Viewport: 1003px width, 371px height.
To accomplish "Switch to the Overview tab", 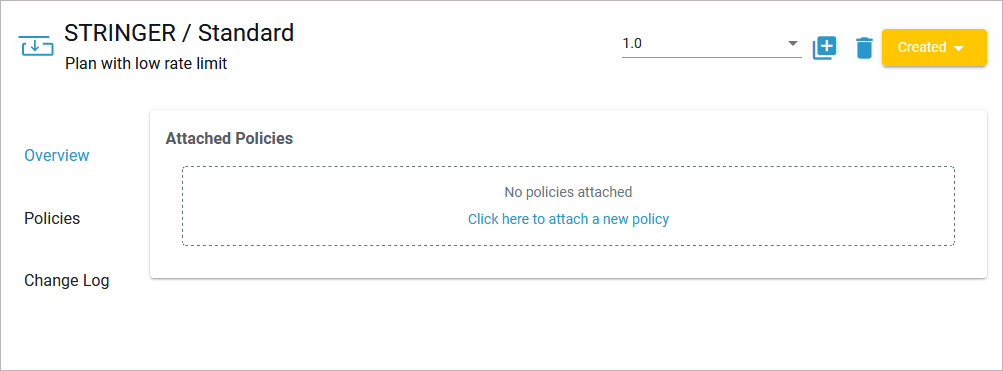I will click(x=56, y=155).
